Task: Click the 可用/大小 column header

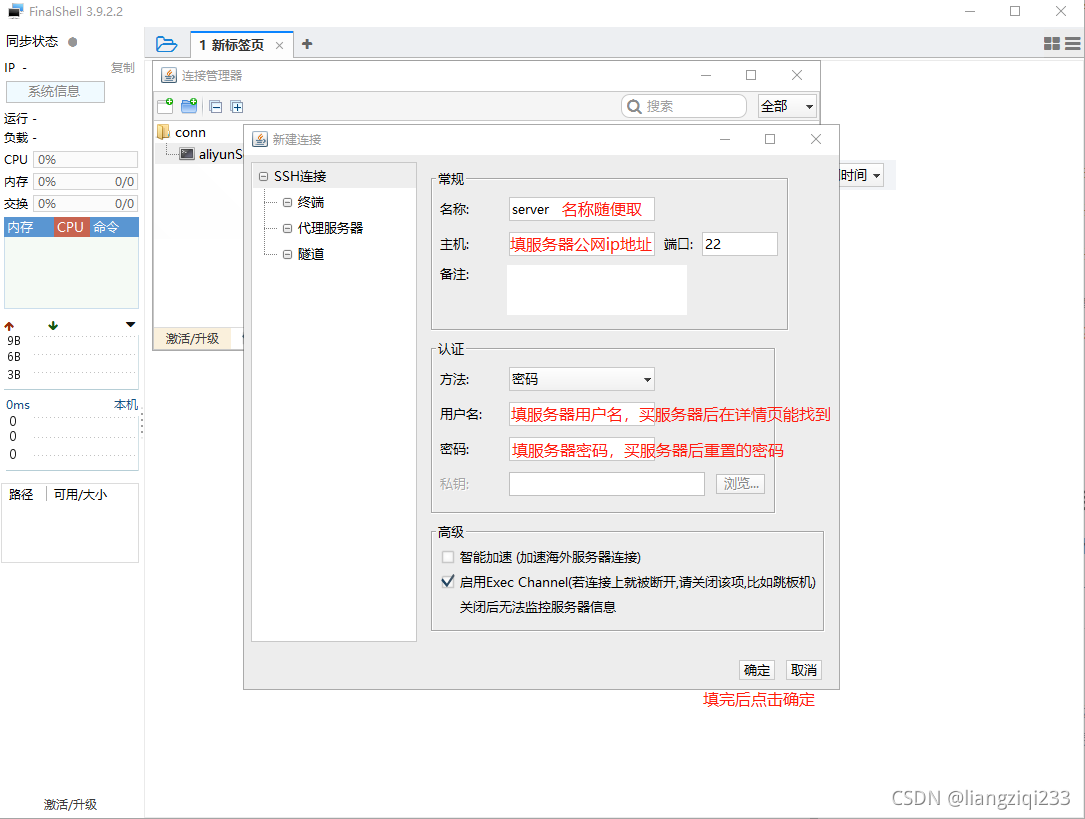Action: click(x=80, y=494)
